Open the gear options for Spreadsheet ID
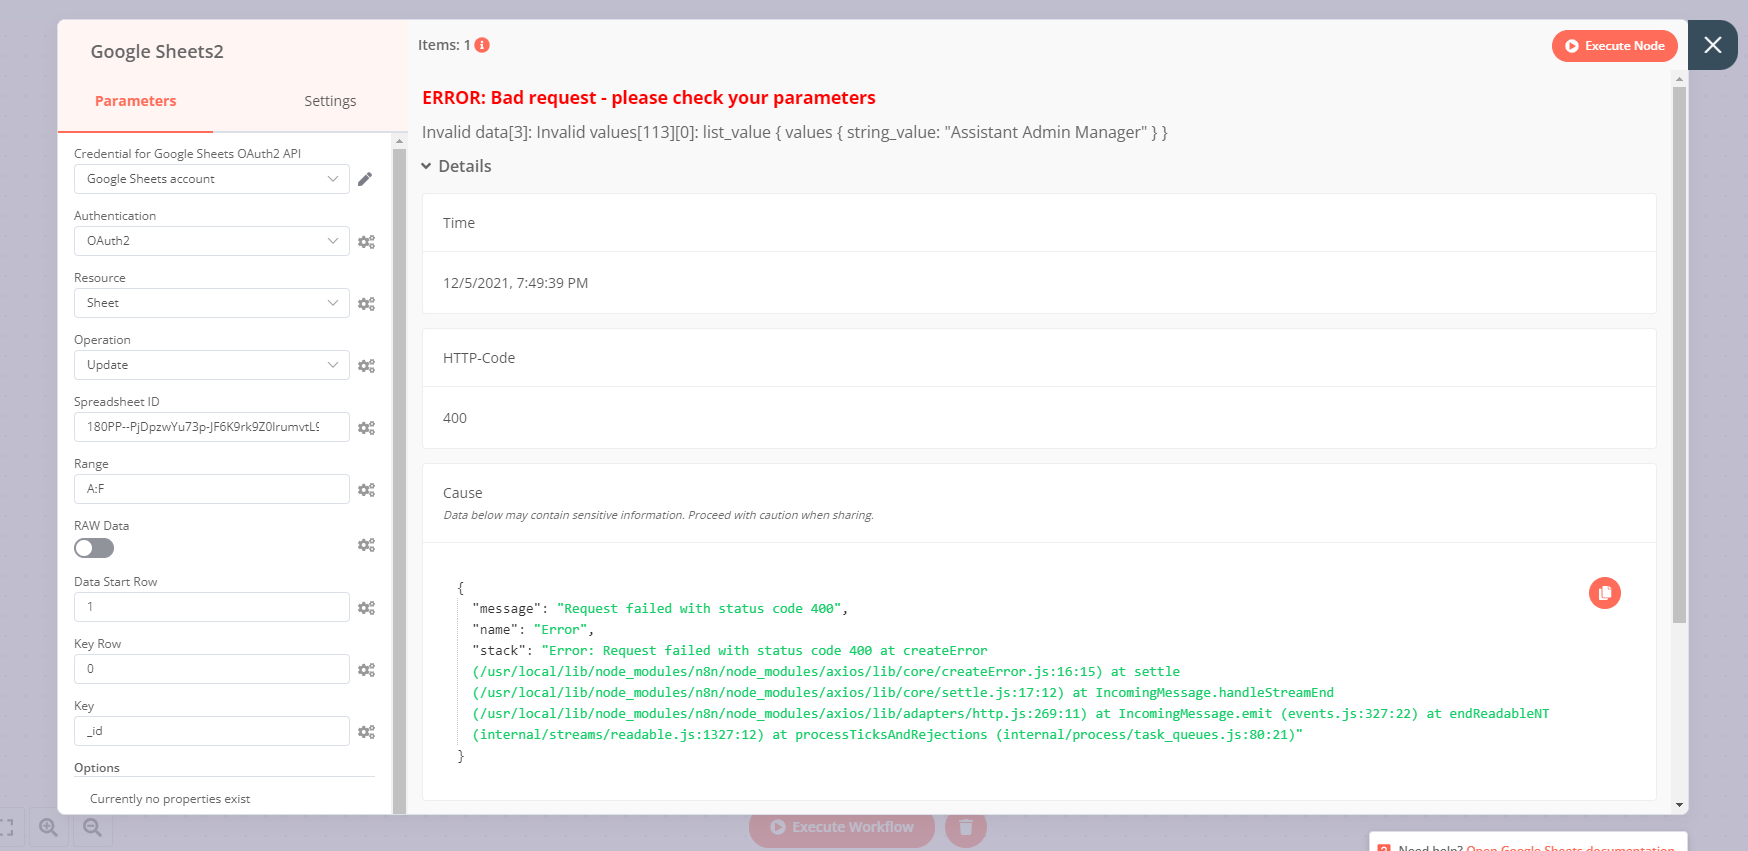1748x851 pixels. [366, 428]
